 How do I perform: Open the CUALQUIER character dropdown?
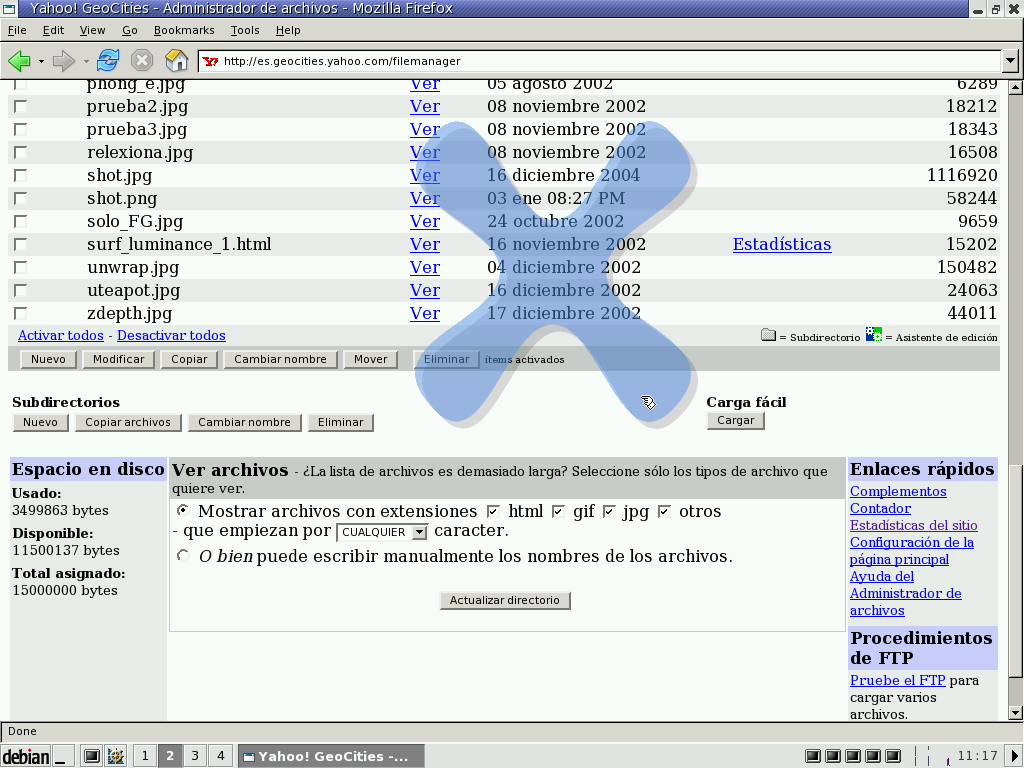pos(382,532)
